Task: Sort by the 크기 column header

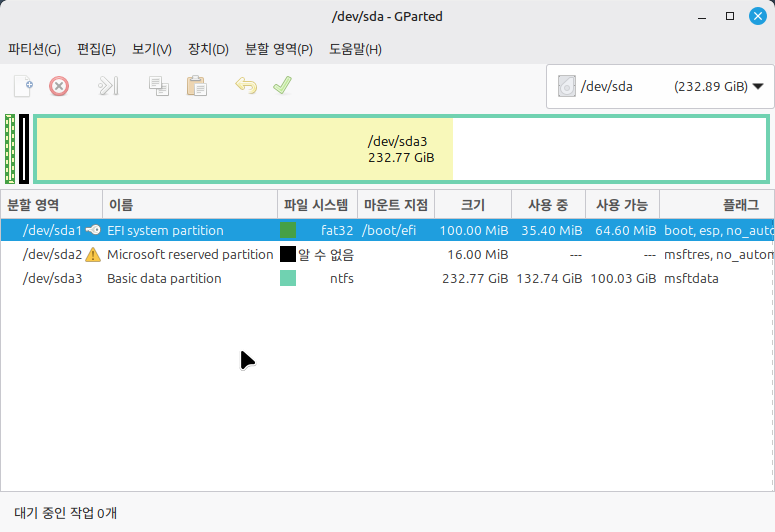Action: (x=473, y=205)
